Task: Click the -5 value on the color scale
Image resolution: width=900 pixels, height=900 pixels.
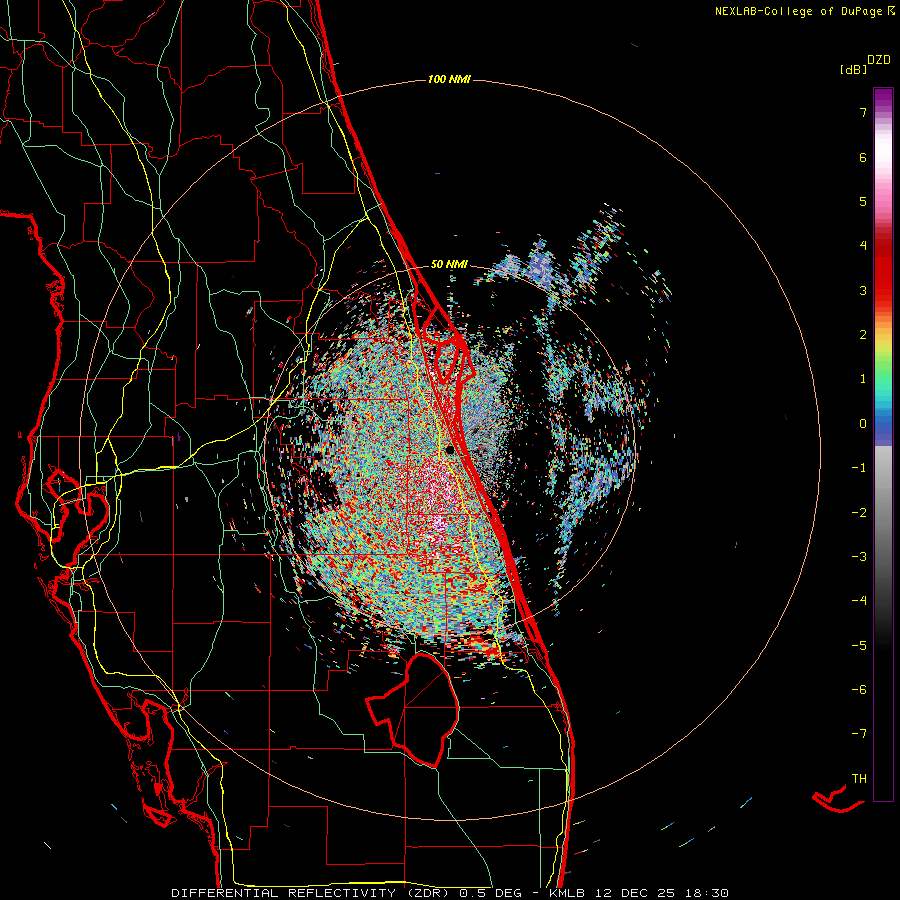Action: coord(859,646)
